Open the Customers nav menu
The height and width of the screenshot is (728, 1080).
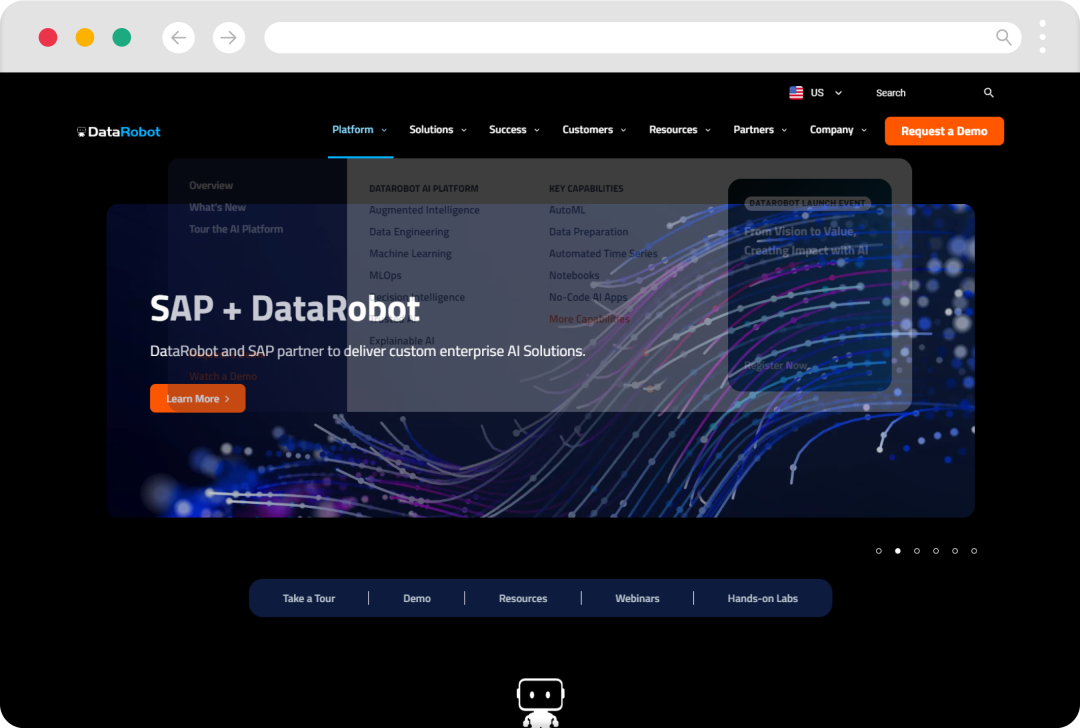(x=588, y=129)
